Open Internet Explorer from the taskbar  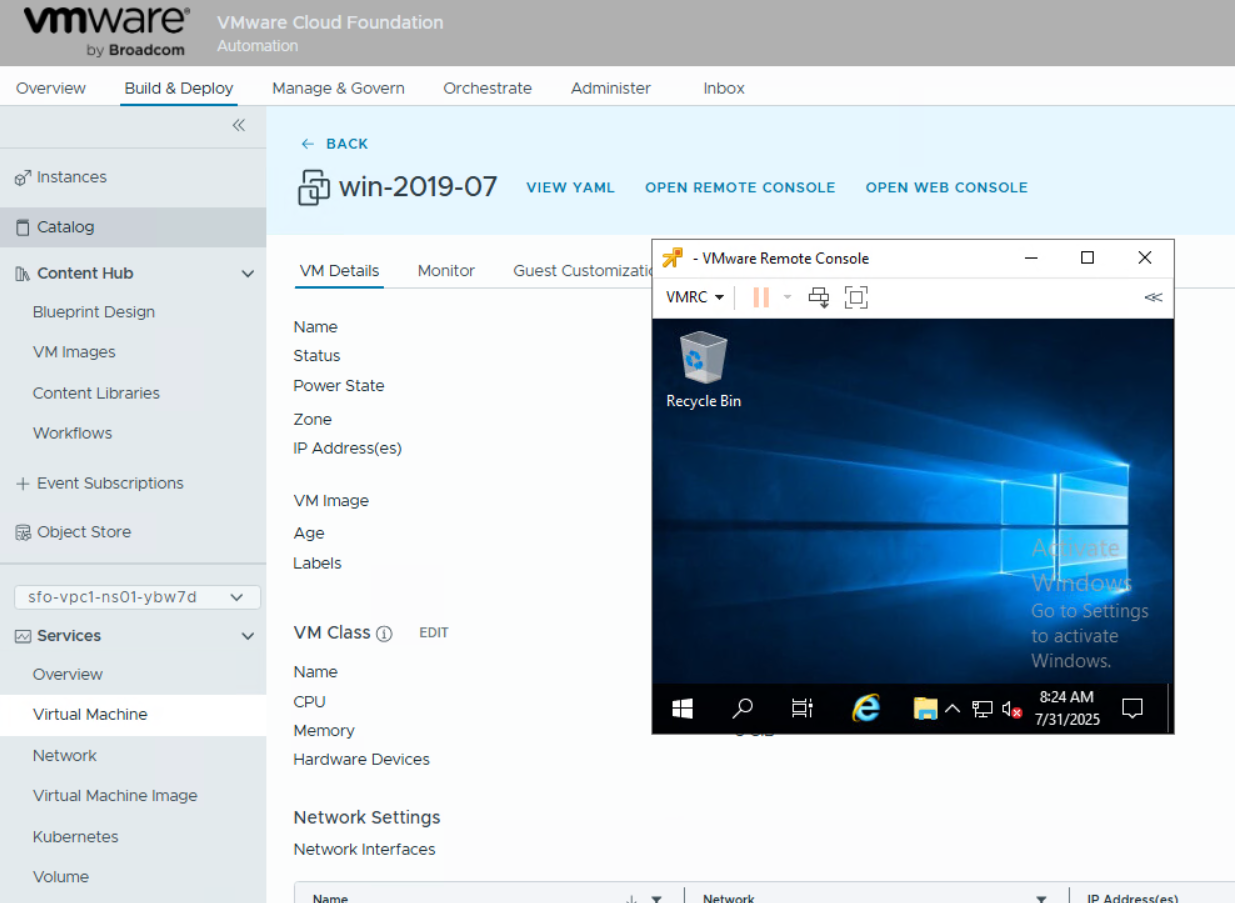pos(865,708)
